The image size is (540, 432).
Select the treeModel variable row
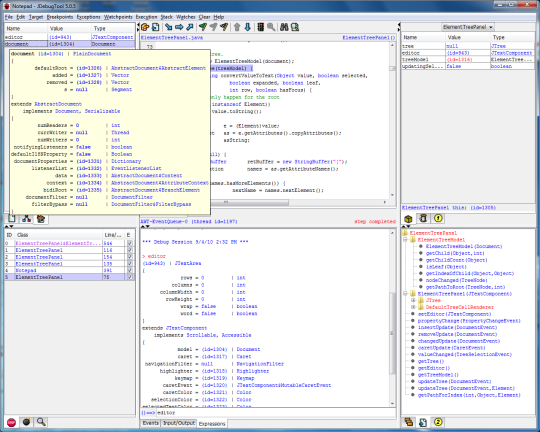pyautogui.click(x=468, y=59)
